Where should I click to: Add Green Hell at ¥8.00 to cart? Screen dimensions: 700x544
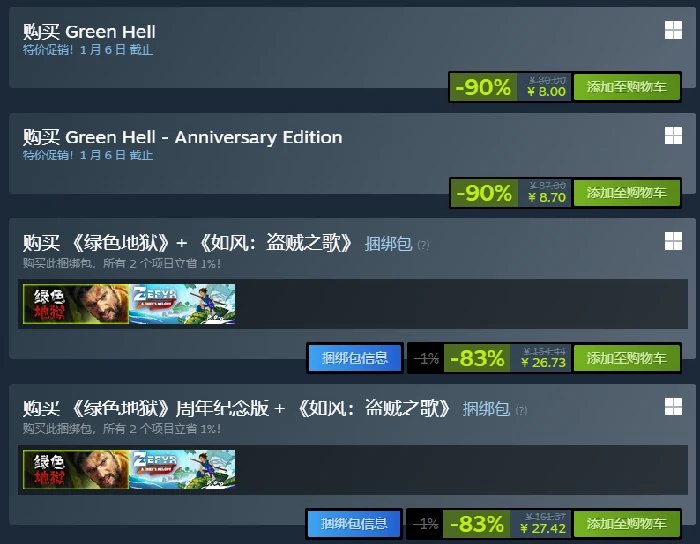pyautogui.click(x=627, y=87)
